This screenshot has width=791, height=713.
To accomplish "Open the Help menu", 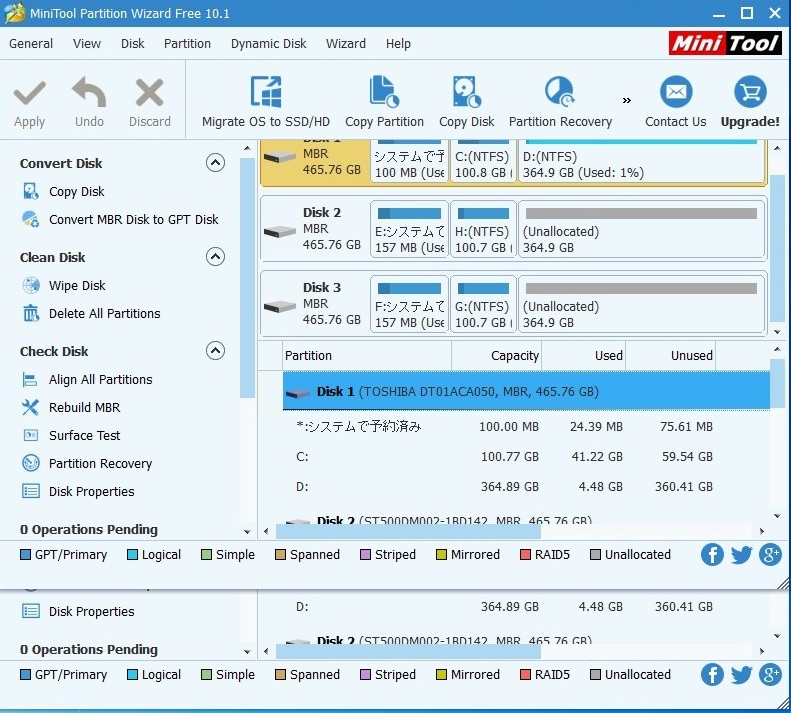I will (x=398, y=44).
